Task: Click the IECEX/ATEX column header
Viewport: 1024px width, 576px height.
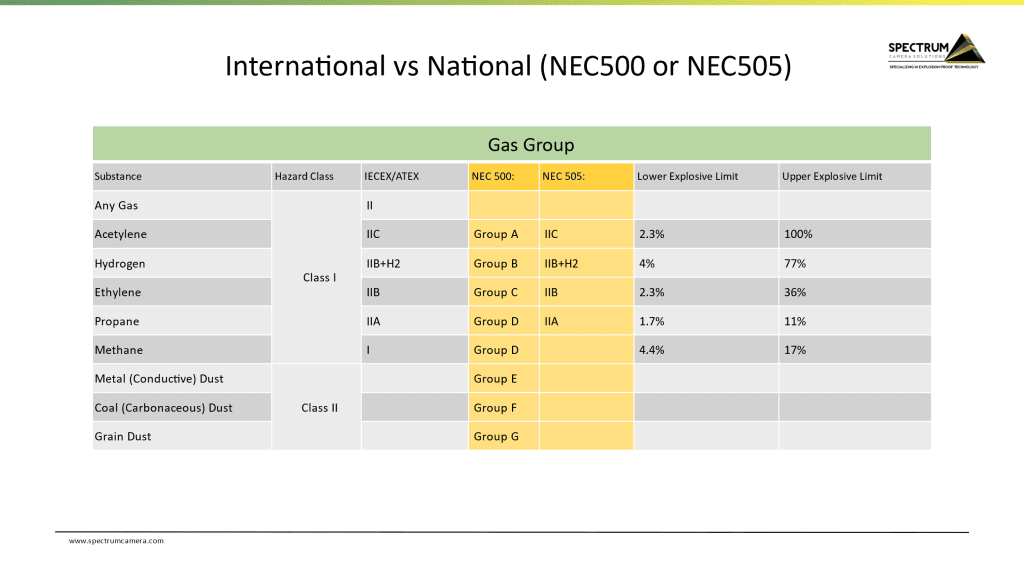Action: point(415,176)
